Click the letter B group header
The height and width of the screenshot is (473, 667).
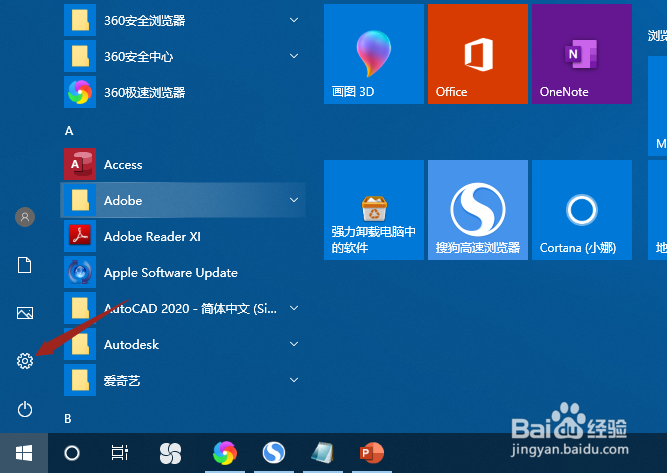[x=68, y=419]
